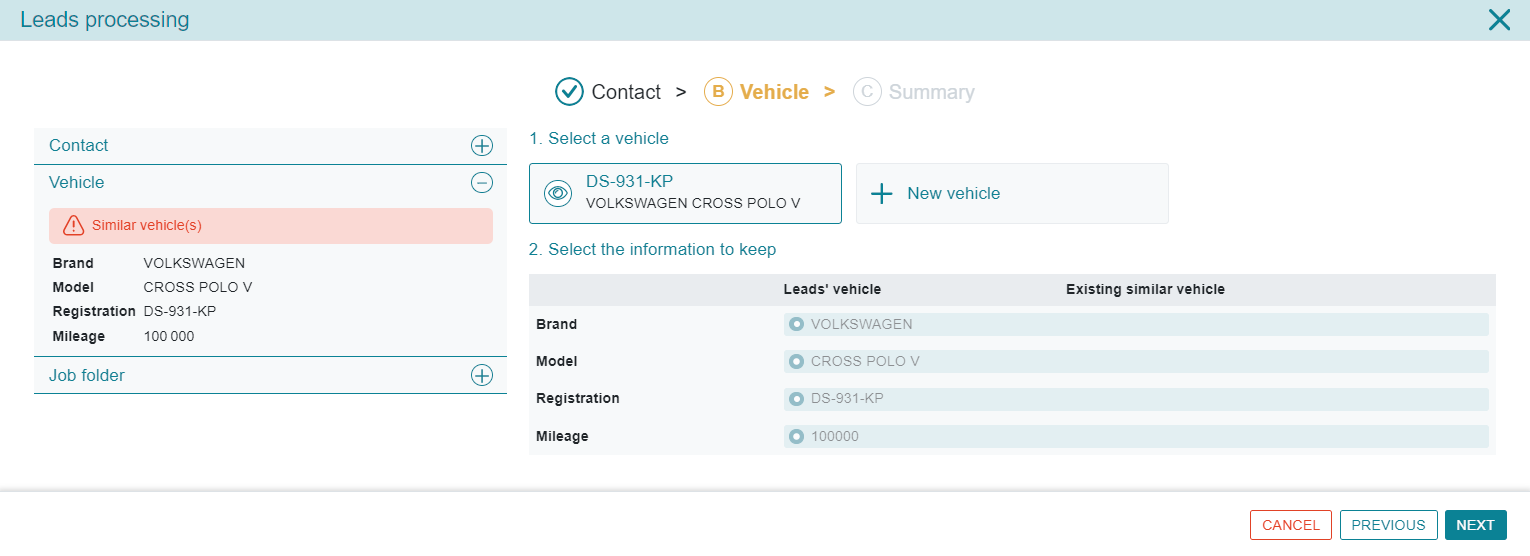Click the Leads processing title text
The image size is (1530, 556).
click(104, 20)
